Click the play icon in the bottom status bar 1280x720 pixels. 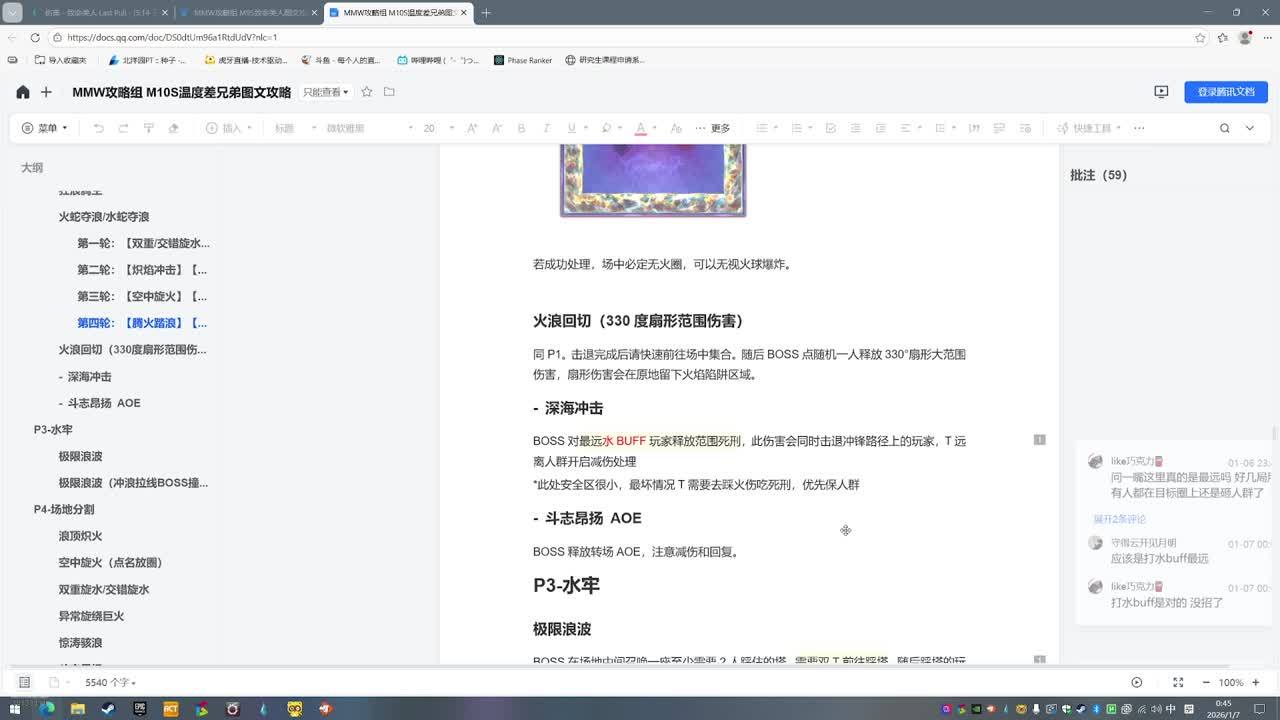pyautogui.click(x=1136, y=682)
